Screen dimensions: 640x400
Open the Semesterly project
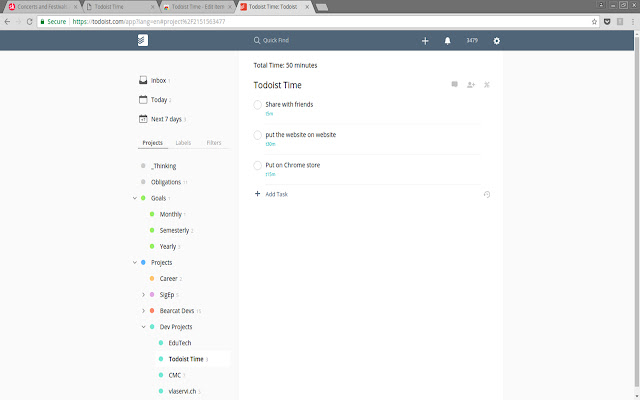(174, 231)
